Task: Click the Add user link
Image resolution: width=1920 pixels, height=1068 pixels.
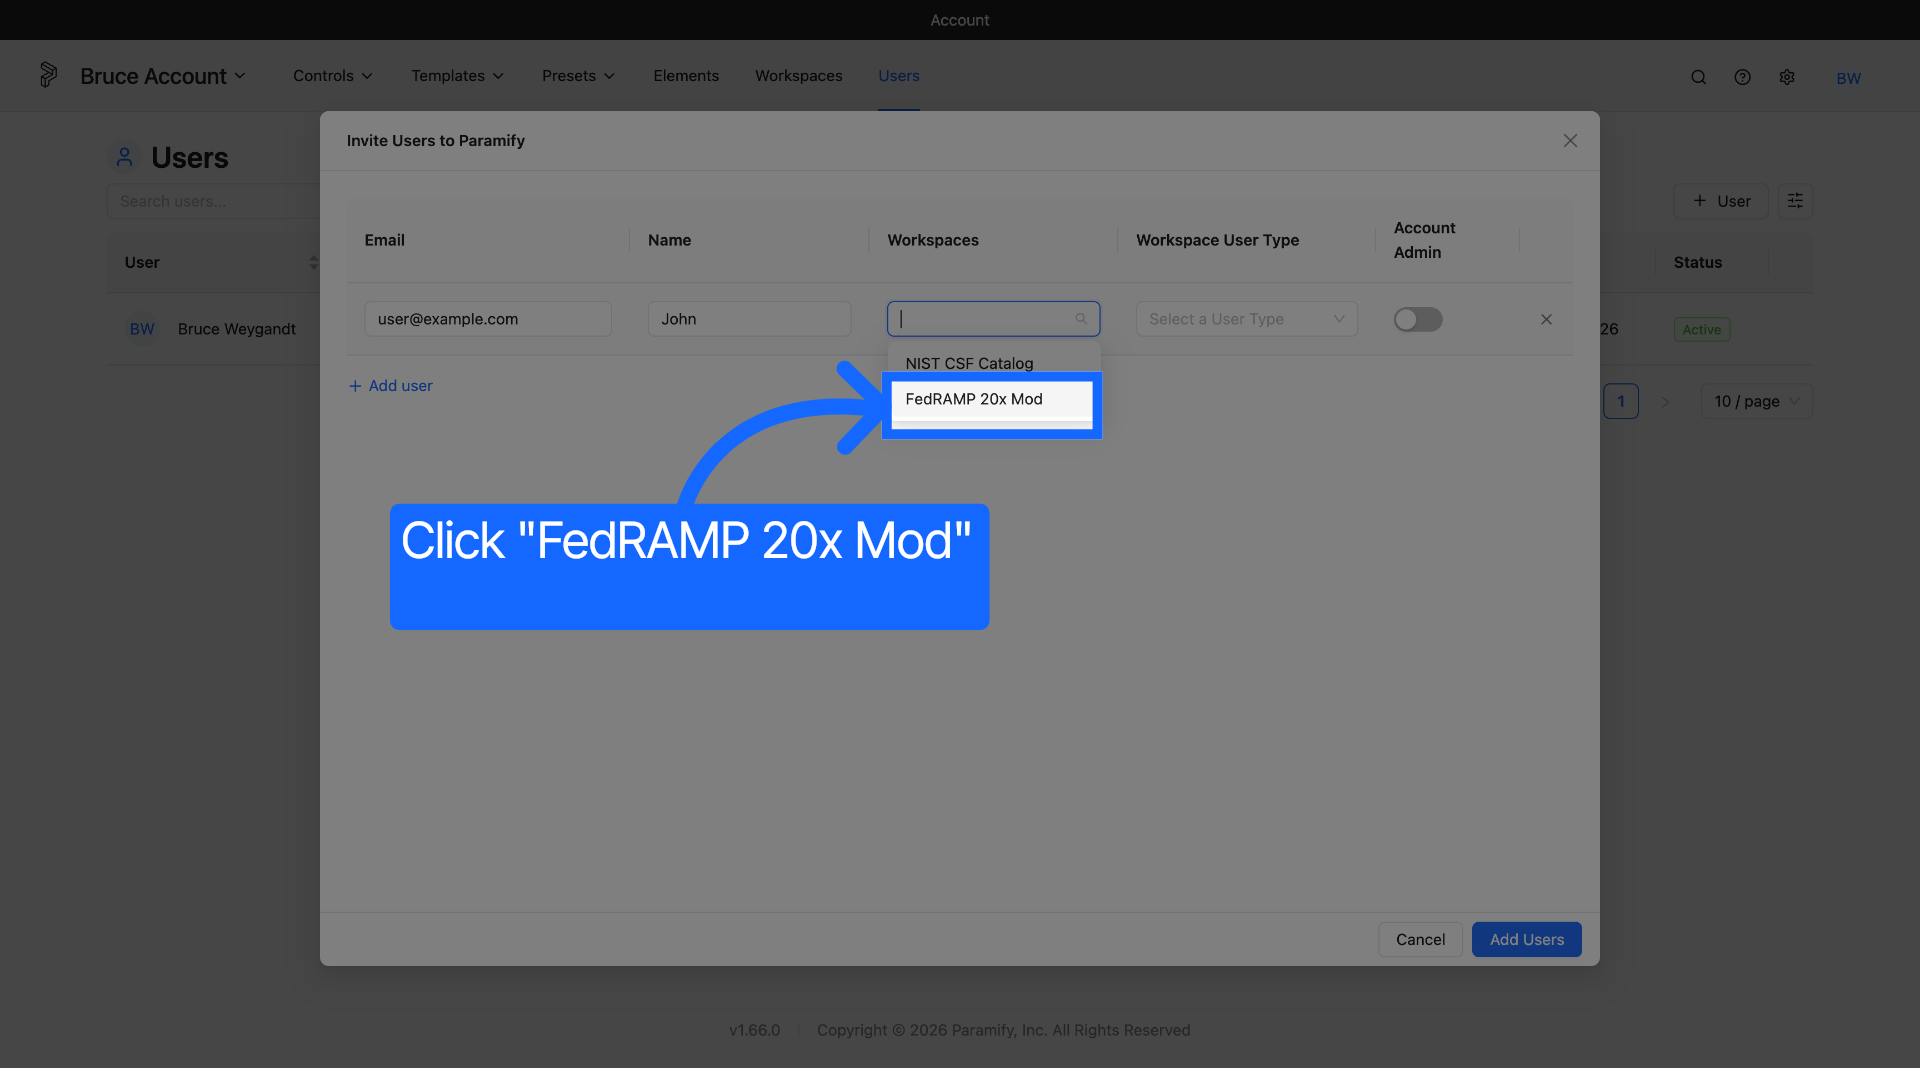Action: click(x=390, y=386)
